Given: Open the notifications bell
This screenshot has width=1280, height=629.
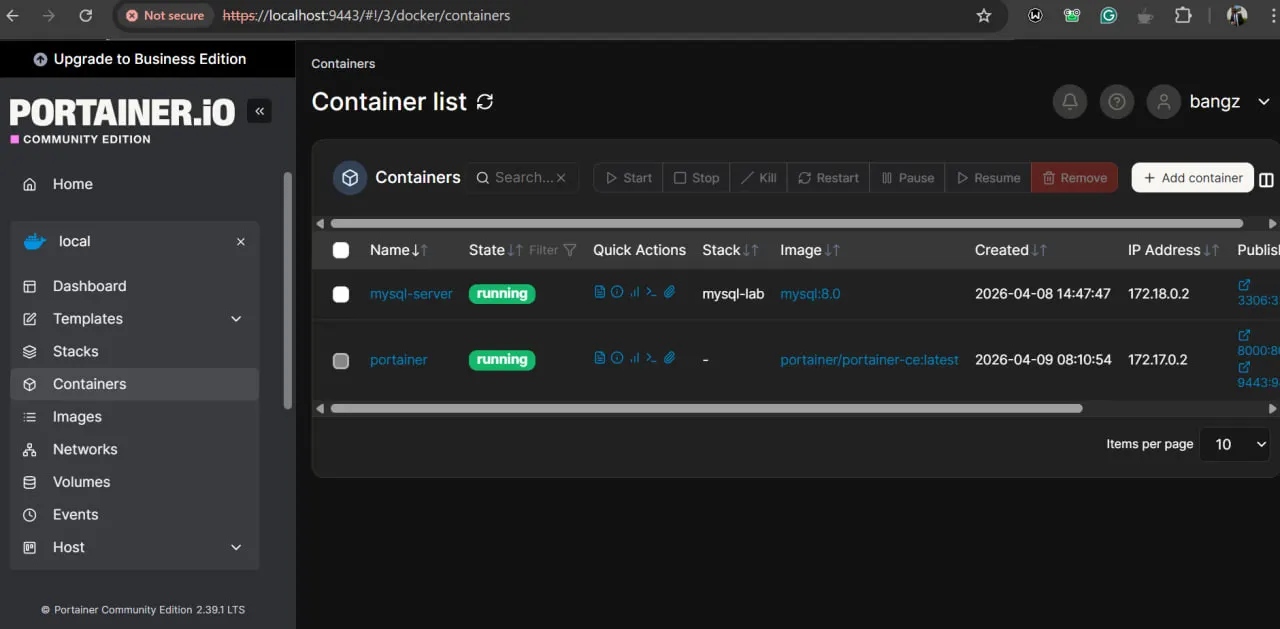Looking at the screenshot, I should [x=1070, y=102].
